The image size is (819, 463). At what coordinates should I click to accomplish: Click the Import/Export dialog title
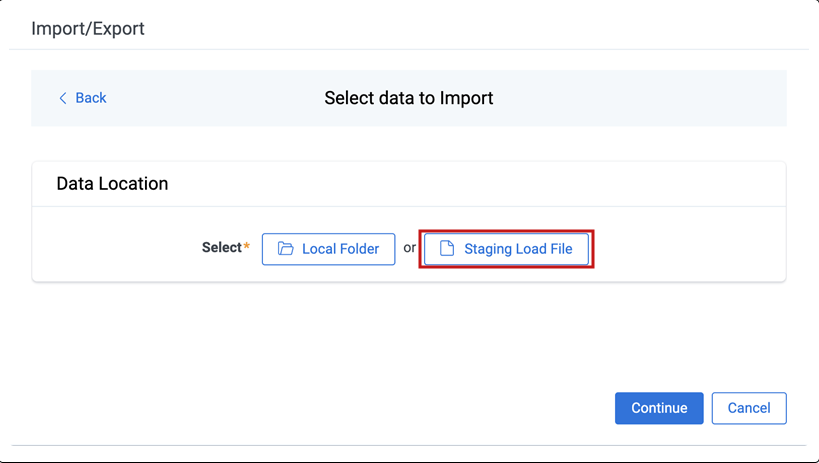(x=88, y=28)
